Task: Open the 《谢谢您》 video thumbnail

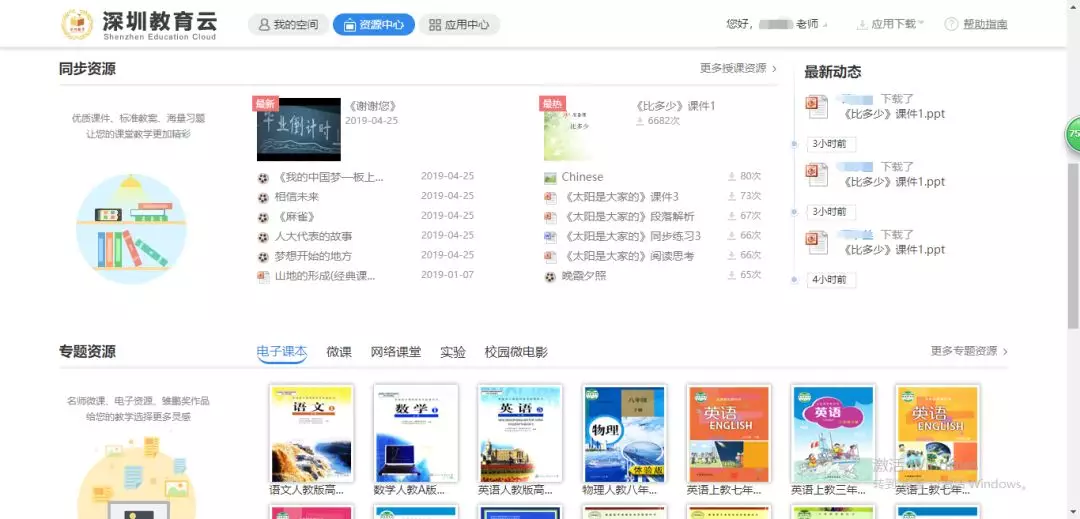Action: tap(298, 129)
